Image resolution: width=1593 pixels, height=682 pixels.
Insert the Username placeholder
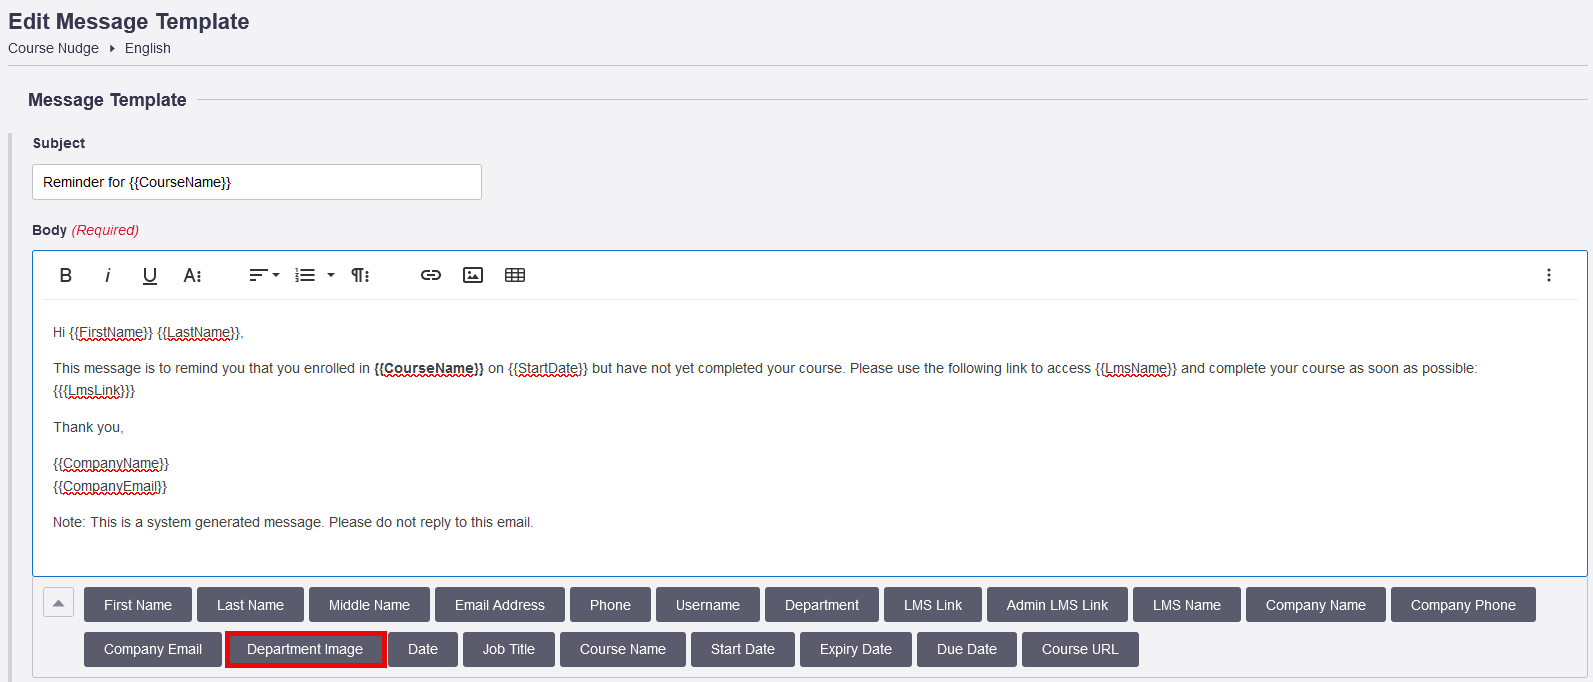click(708, 605)
